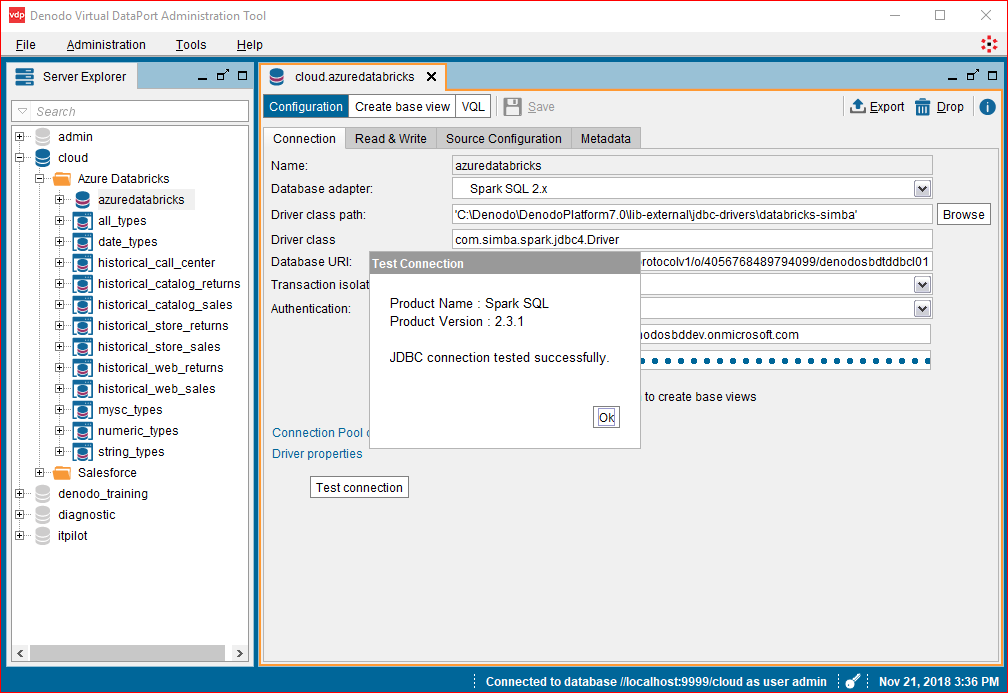Click the cloud.azuredatabricks tab database icon

point(276,76)
